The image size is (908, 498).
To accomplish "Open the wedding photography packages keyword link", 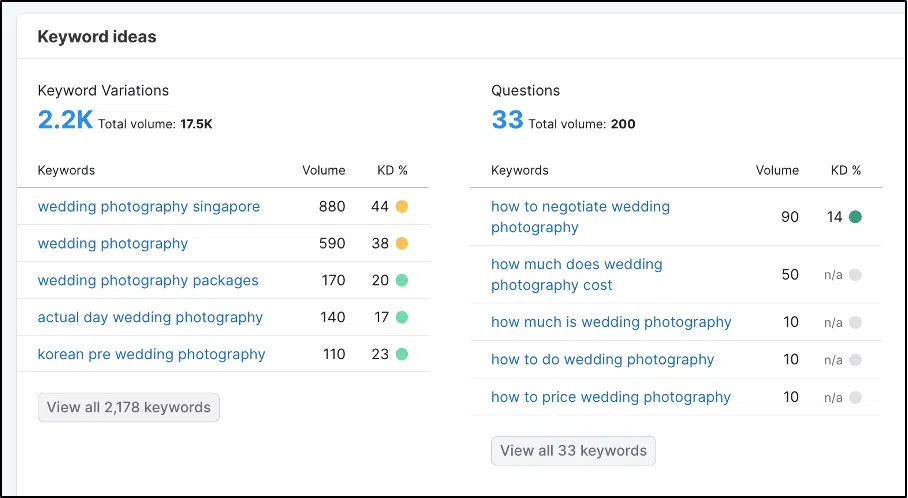I will (x=148, y=281).
